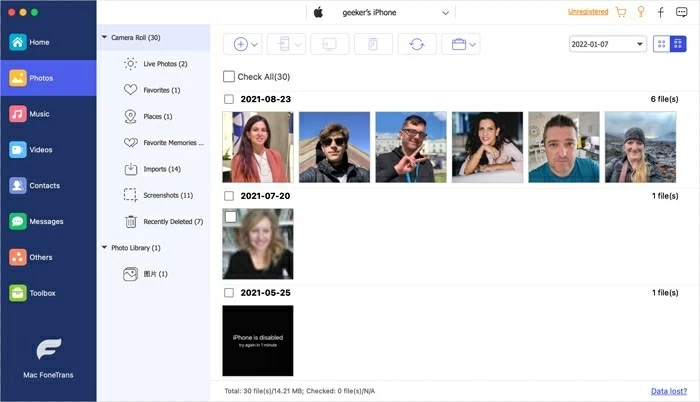Click the refresh icon in toolbar

[x=416, y=44]
